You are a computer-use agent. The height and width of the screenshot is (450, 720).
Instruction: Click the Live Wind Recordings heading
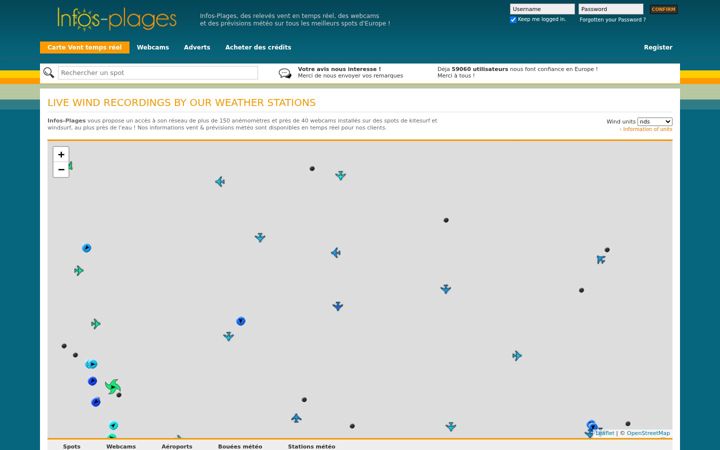(181, 102)
